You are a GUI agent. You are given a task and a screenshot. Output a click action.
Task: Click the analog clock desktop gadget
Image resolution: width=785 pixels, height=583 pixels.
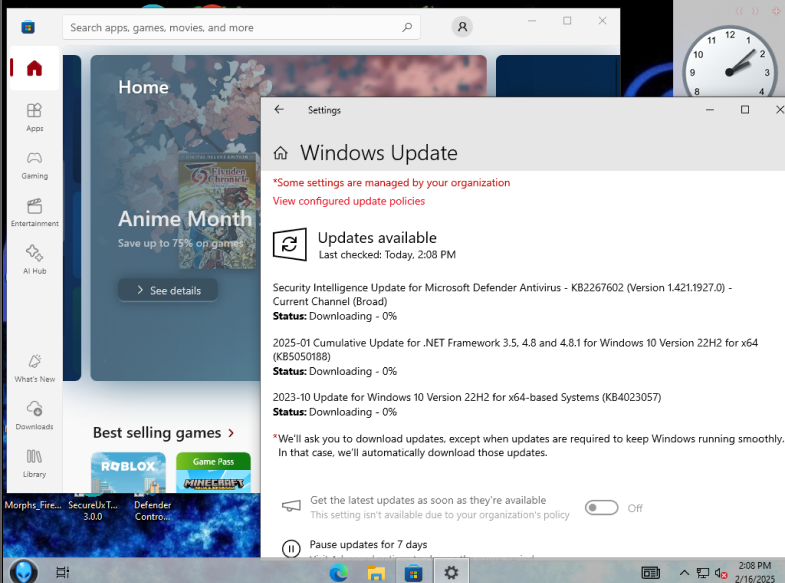coord(728,63)
